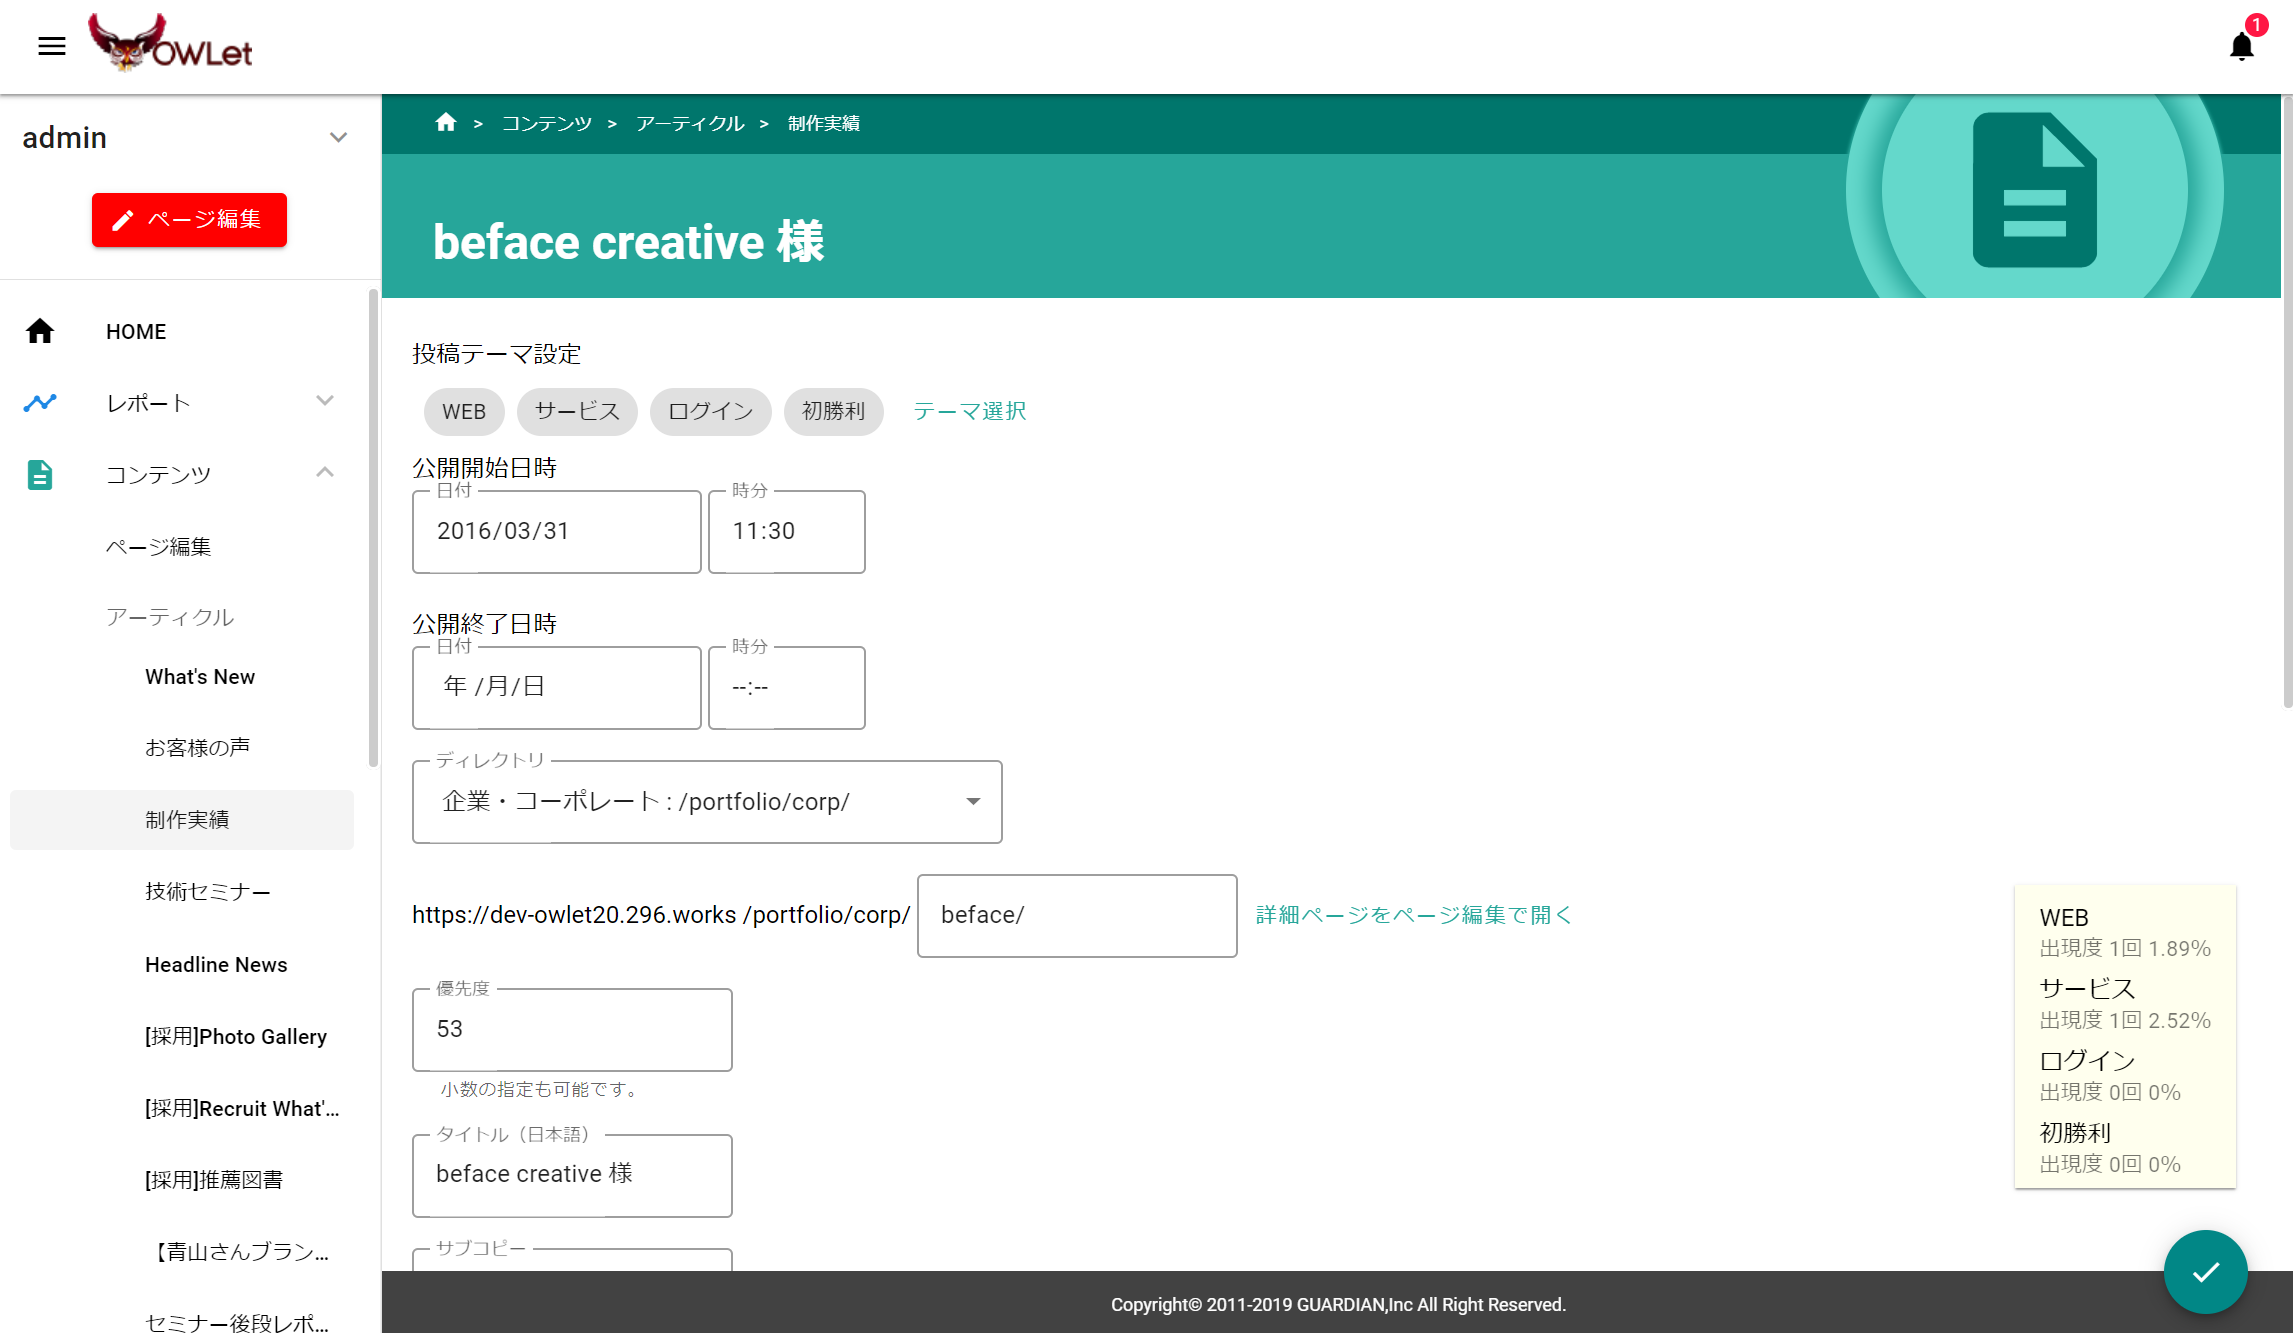
Task: Open 【青山さんブラン... in sidebar
Action: pyautogui.click(x=240, y=1252)
